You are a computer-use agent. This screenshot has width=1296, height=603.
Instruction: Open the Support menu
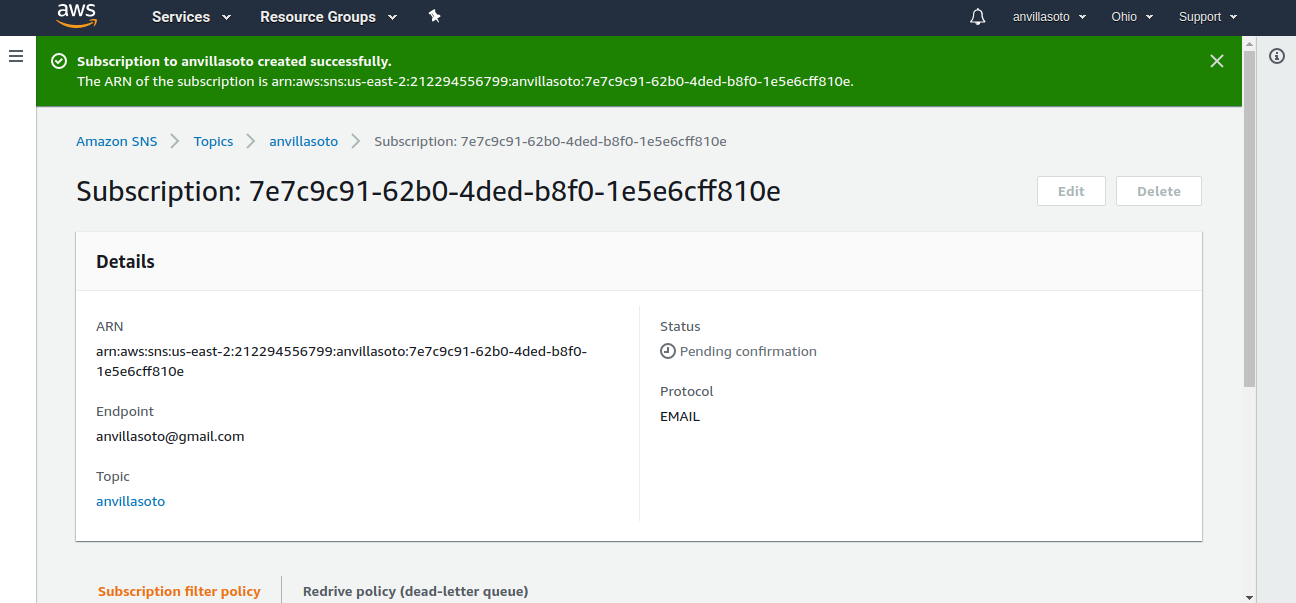tap(1208, 17)
